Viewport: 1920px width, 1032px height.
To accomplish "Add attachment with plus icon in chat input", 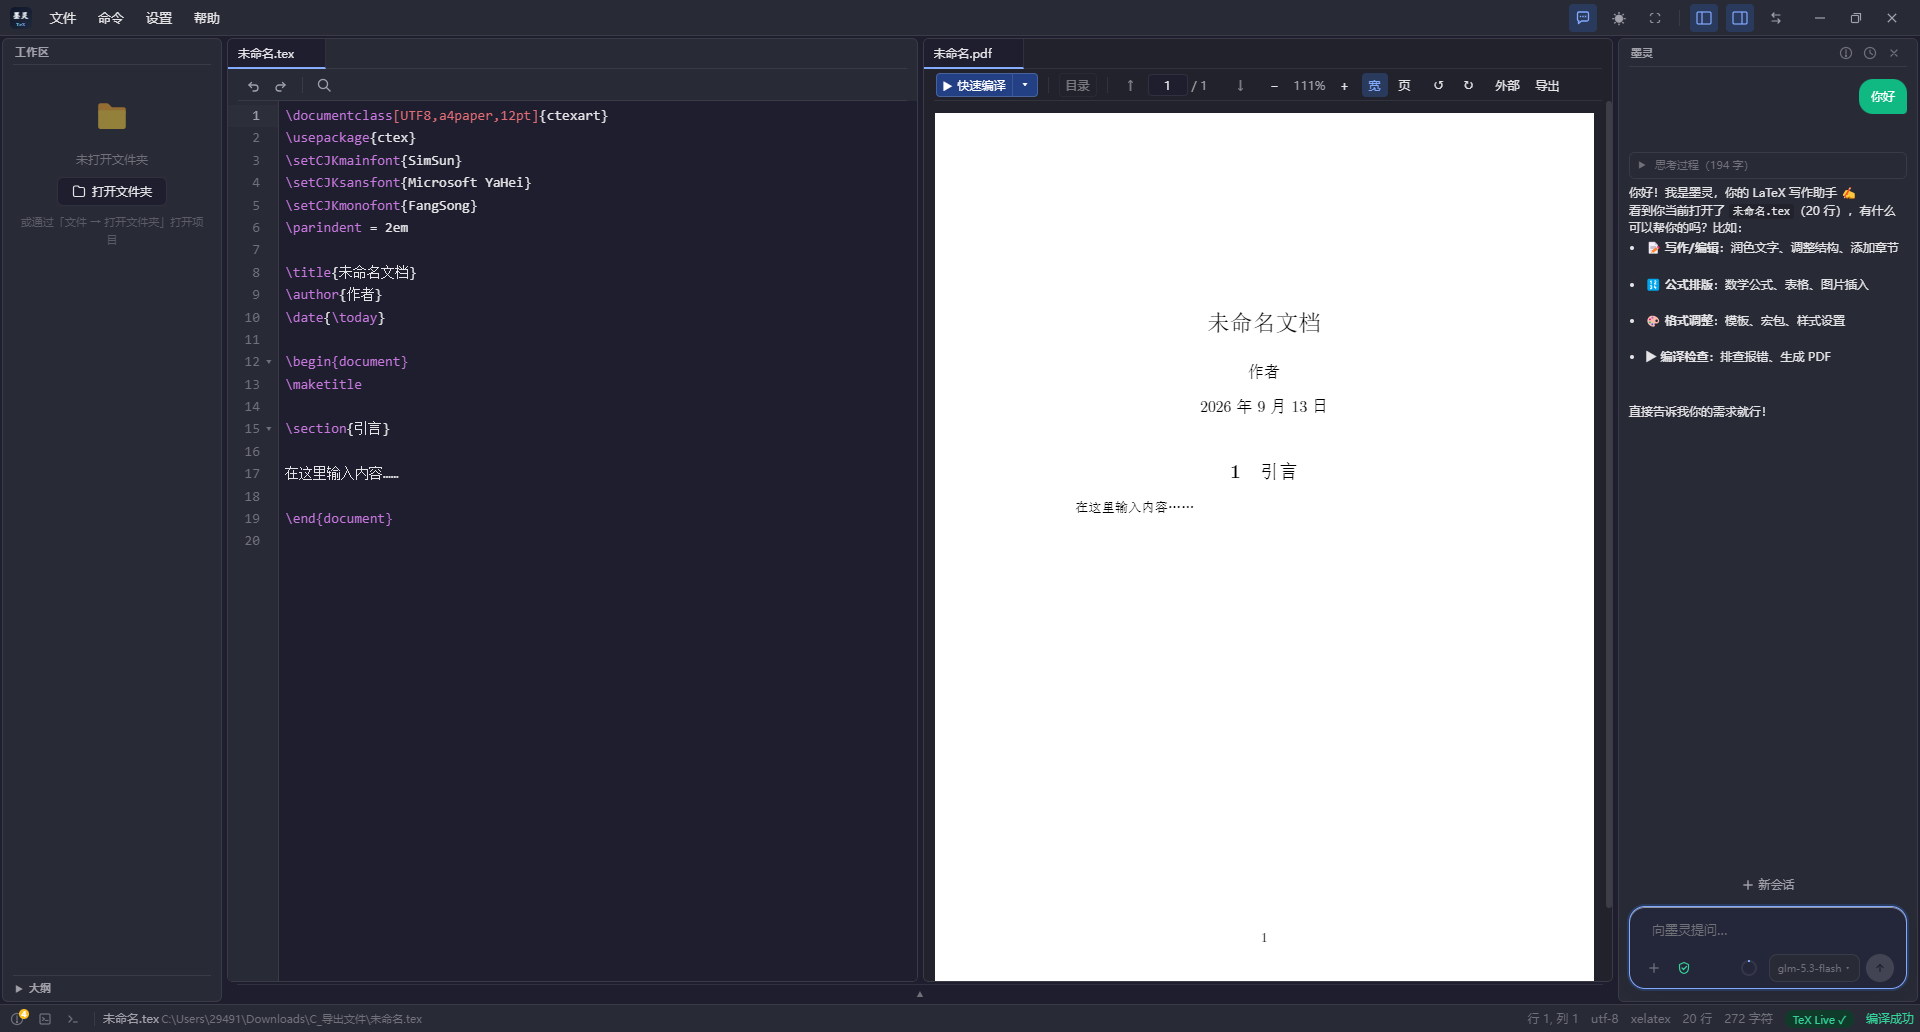I will click(1654, 968).
